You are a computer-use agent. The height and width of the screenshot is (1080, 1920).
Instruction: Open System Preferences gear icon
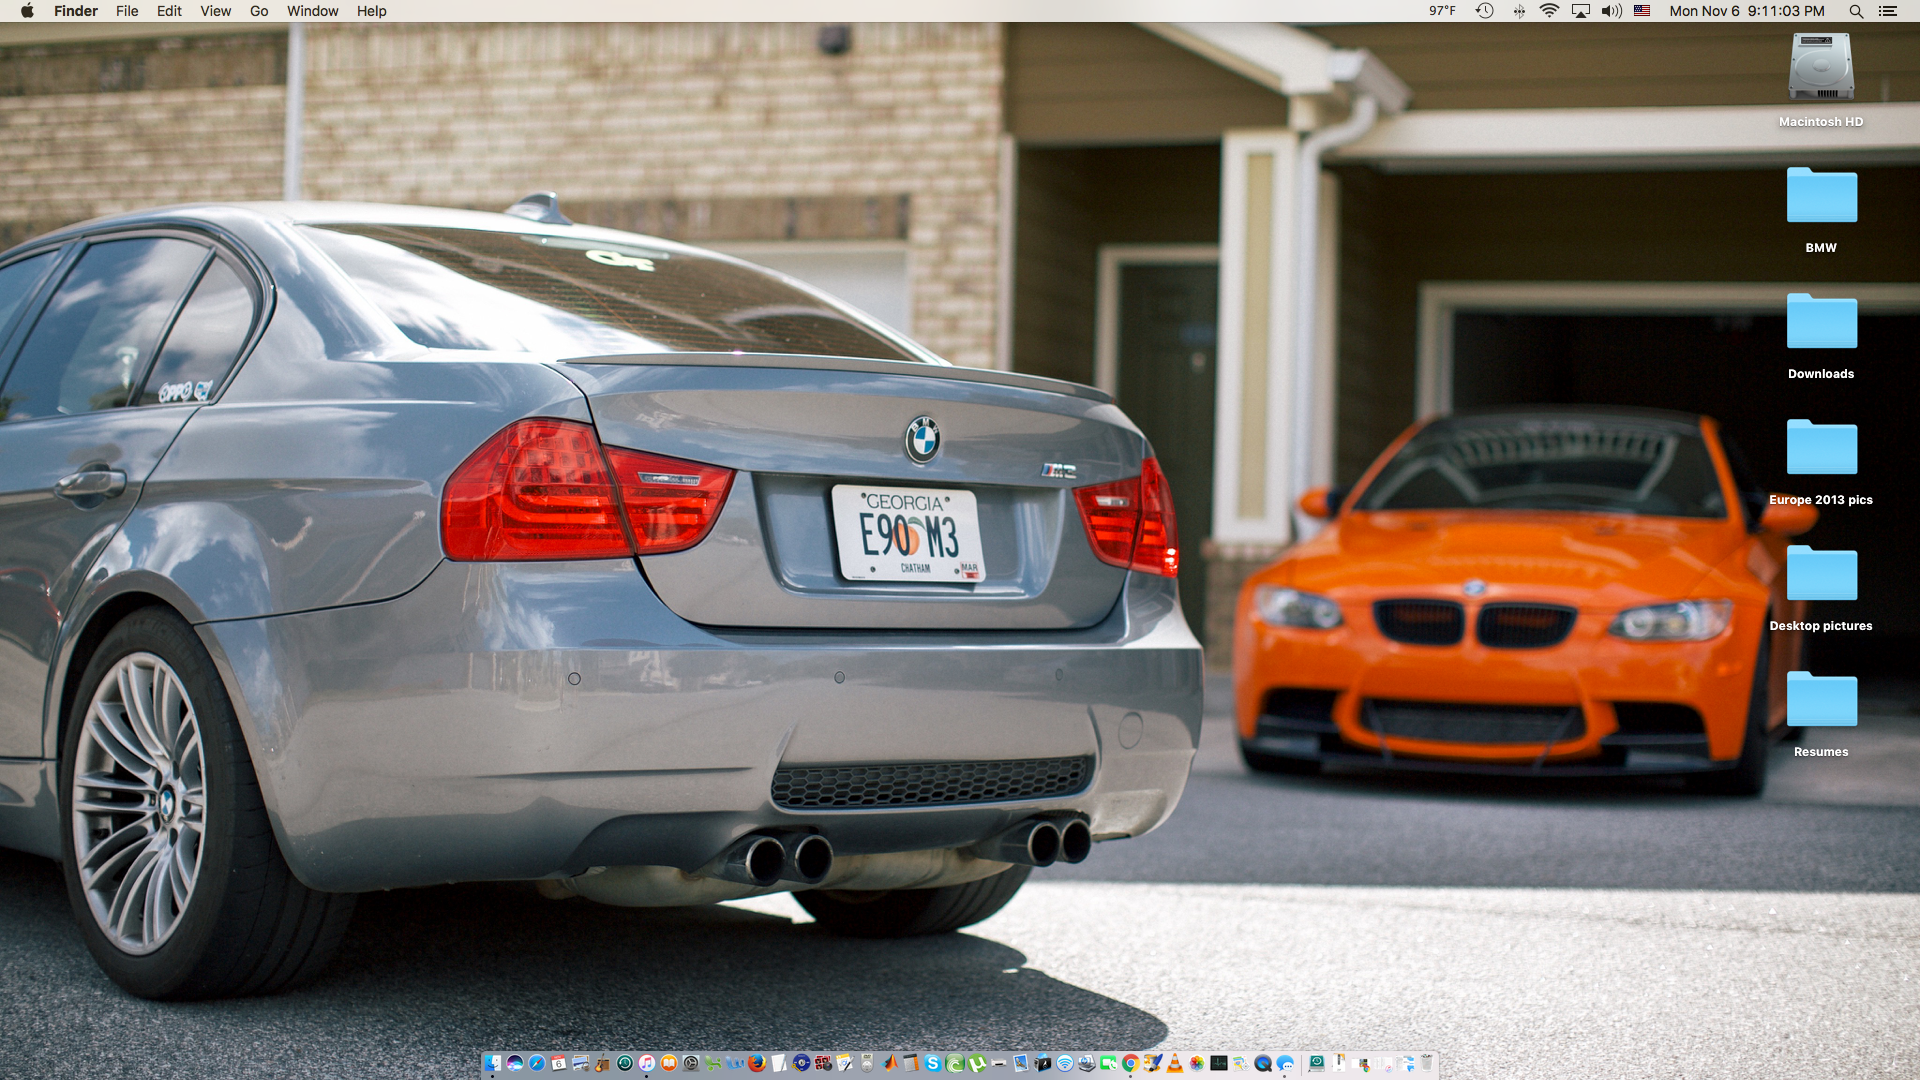coord(691,1063)
